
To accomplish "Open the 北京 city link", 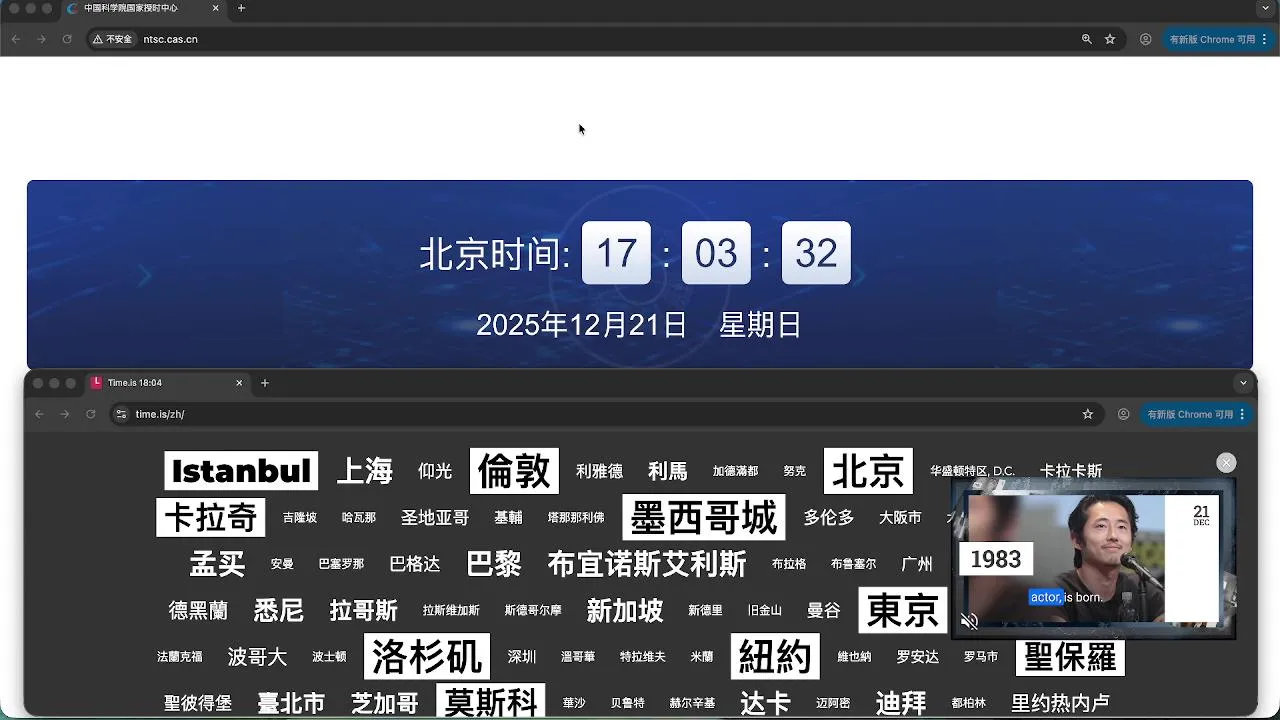I will [x=868, y=471].
